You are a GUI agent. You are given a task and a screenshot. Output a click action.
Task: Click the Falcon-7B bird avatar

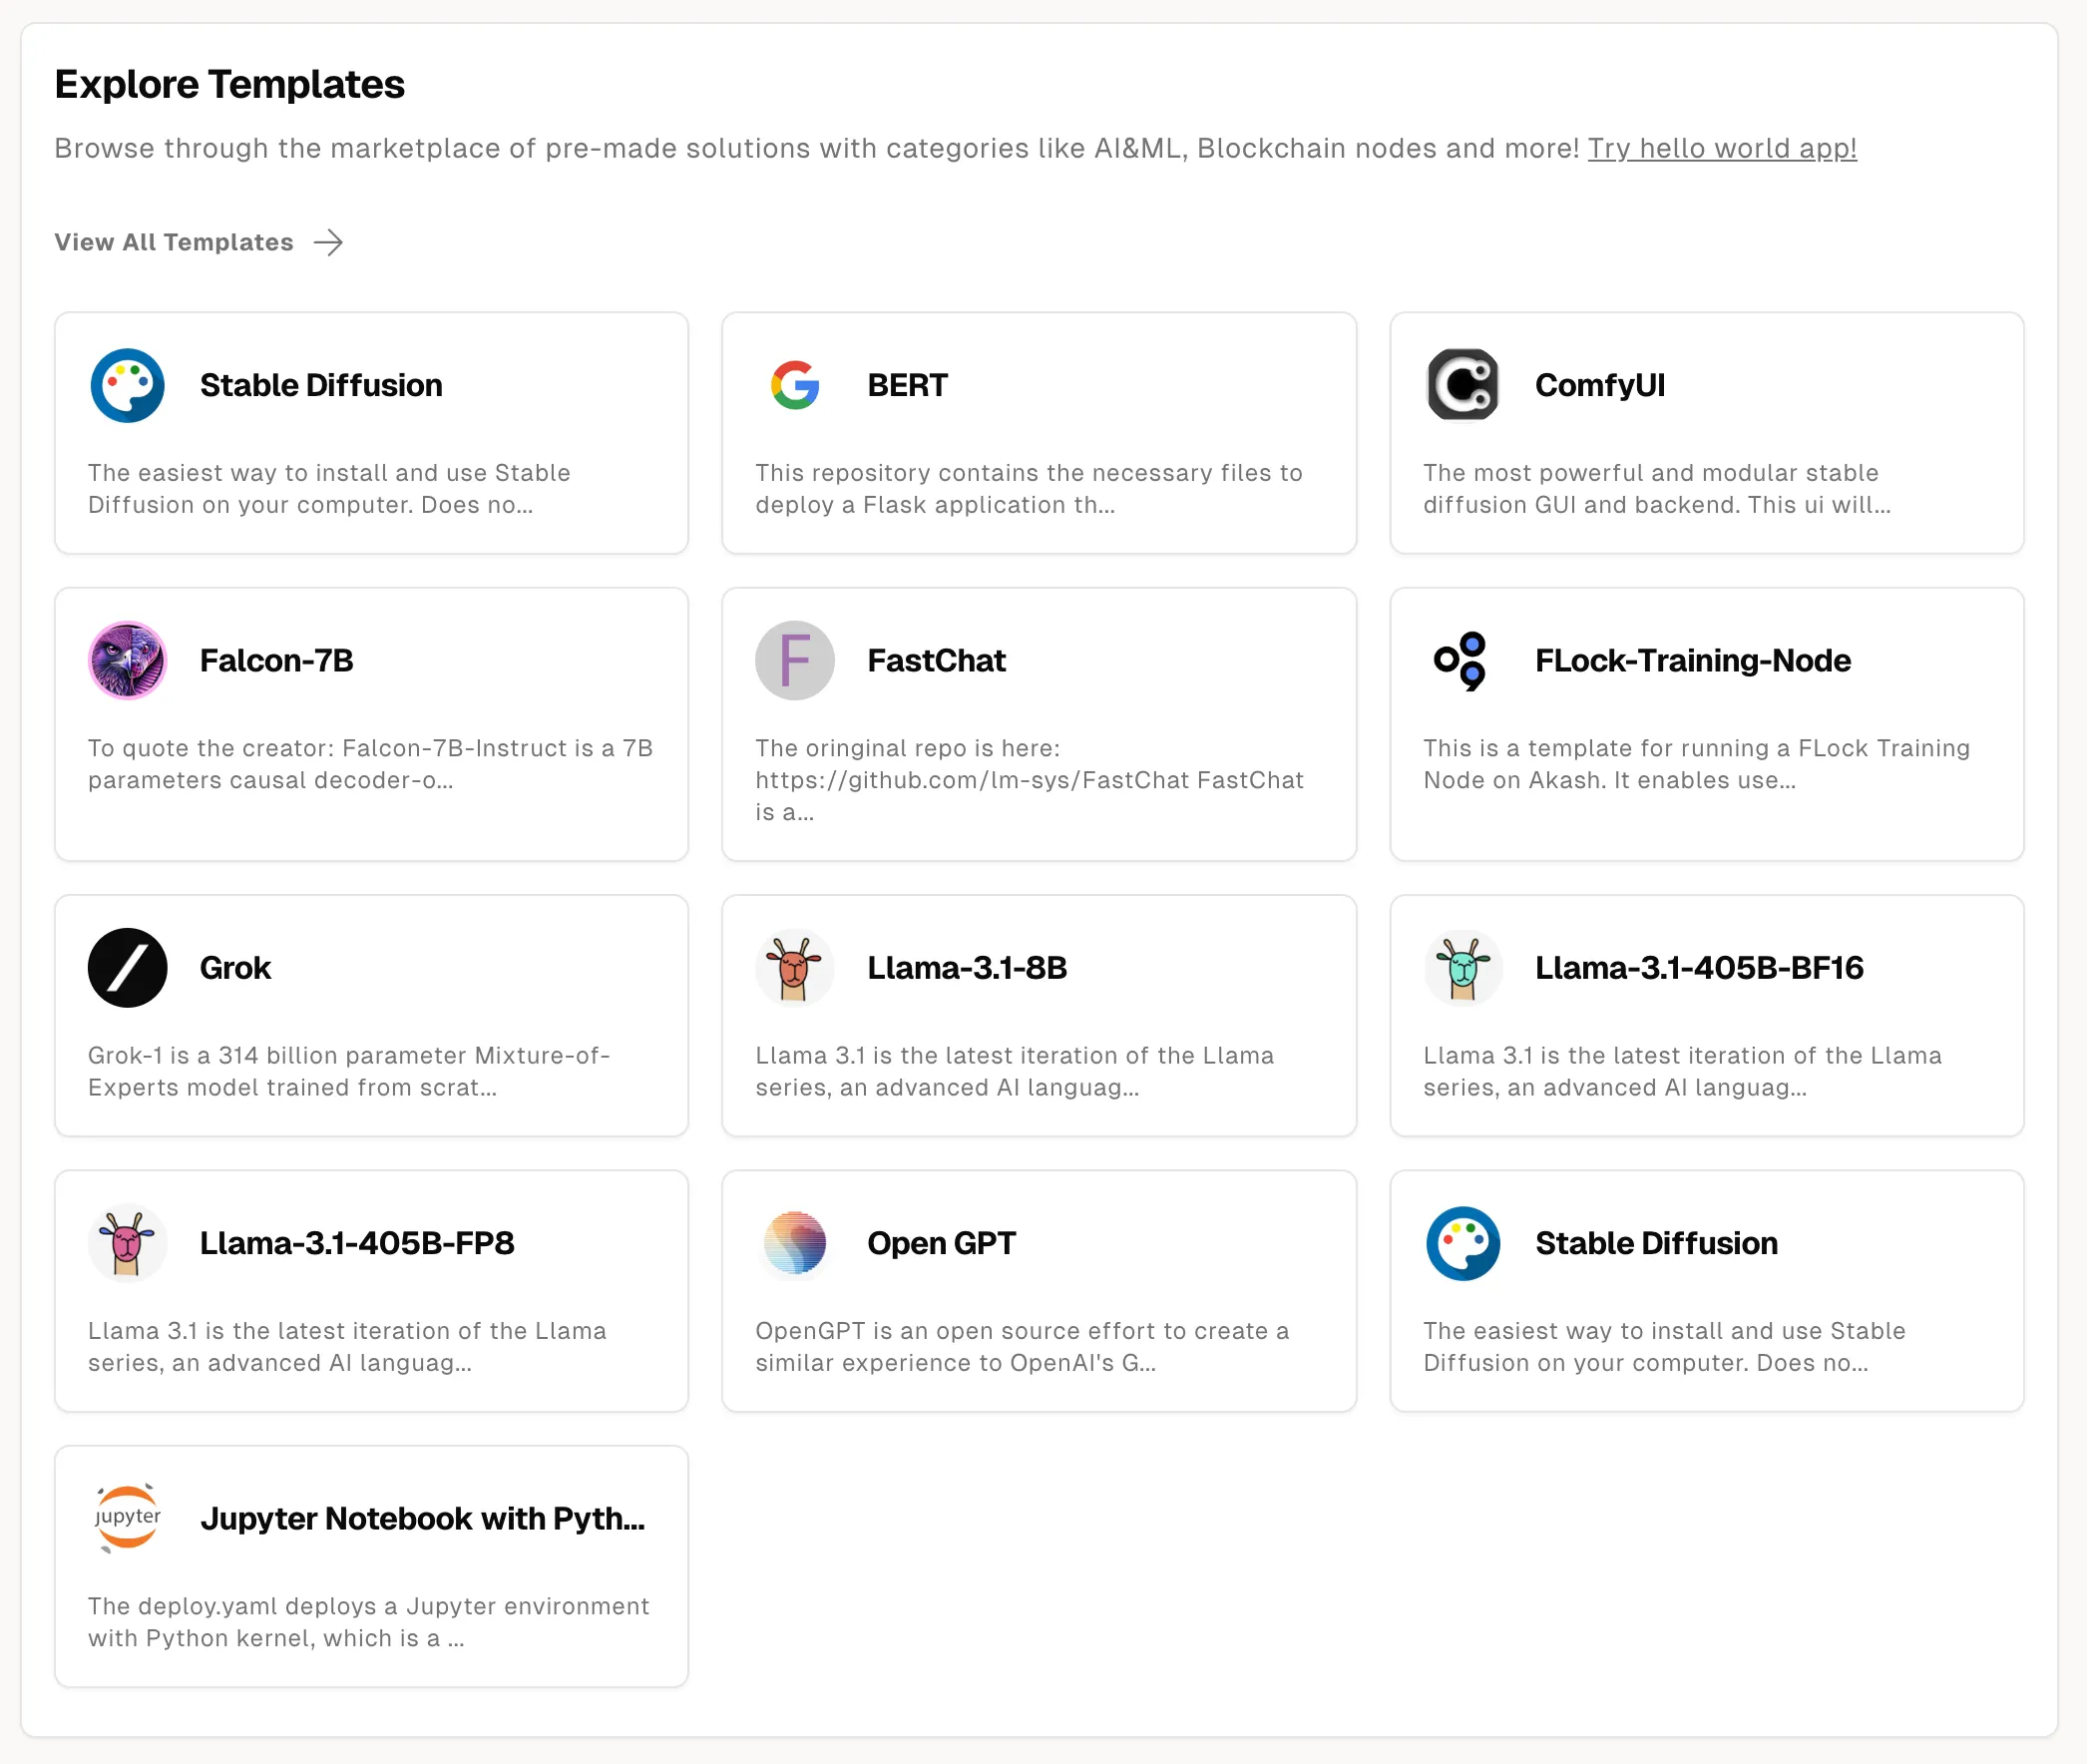[x=127, y=660]
